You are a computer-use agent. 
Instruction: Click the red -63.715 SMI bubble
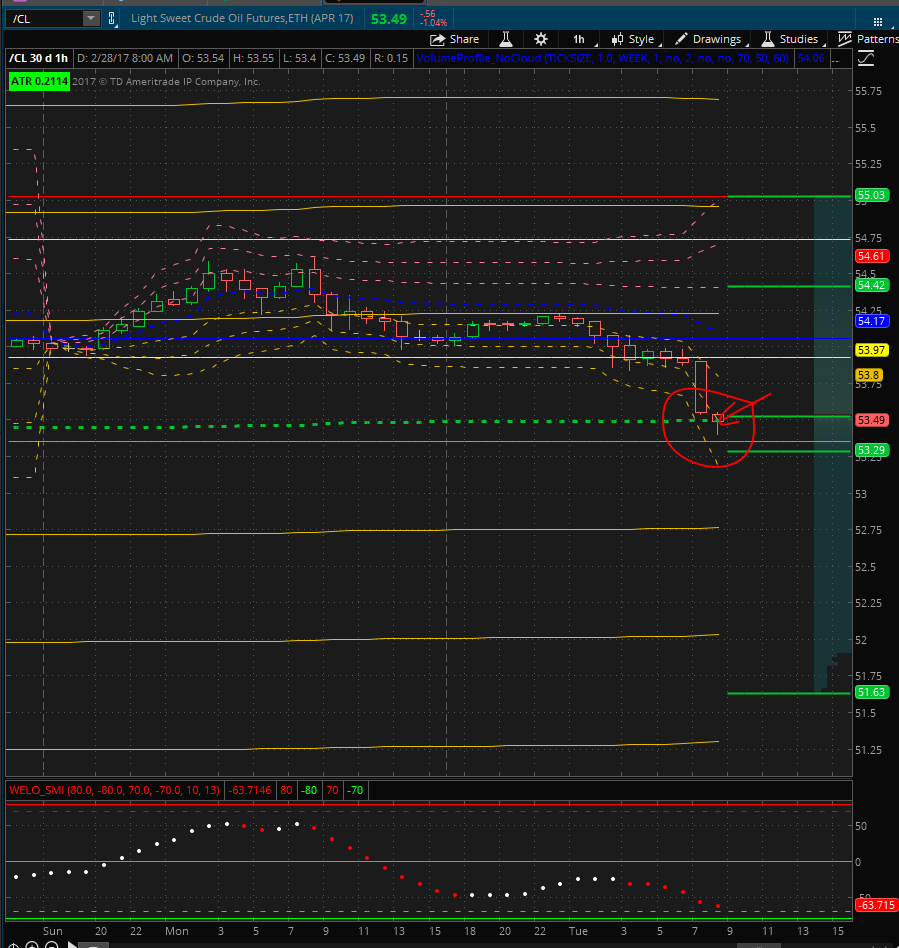(x=877, y=905)
